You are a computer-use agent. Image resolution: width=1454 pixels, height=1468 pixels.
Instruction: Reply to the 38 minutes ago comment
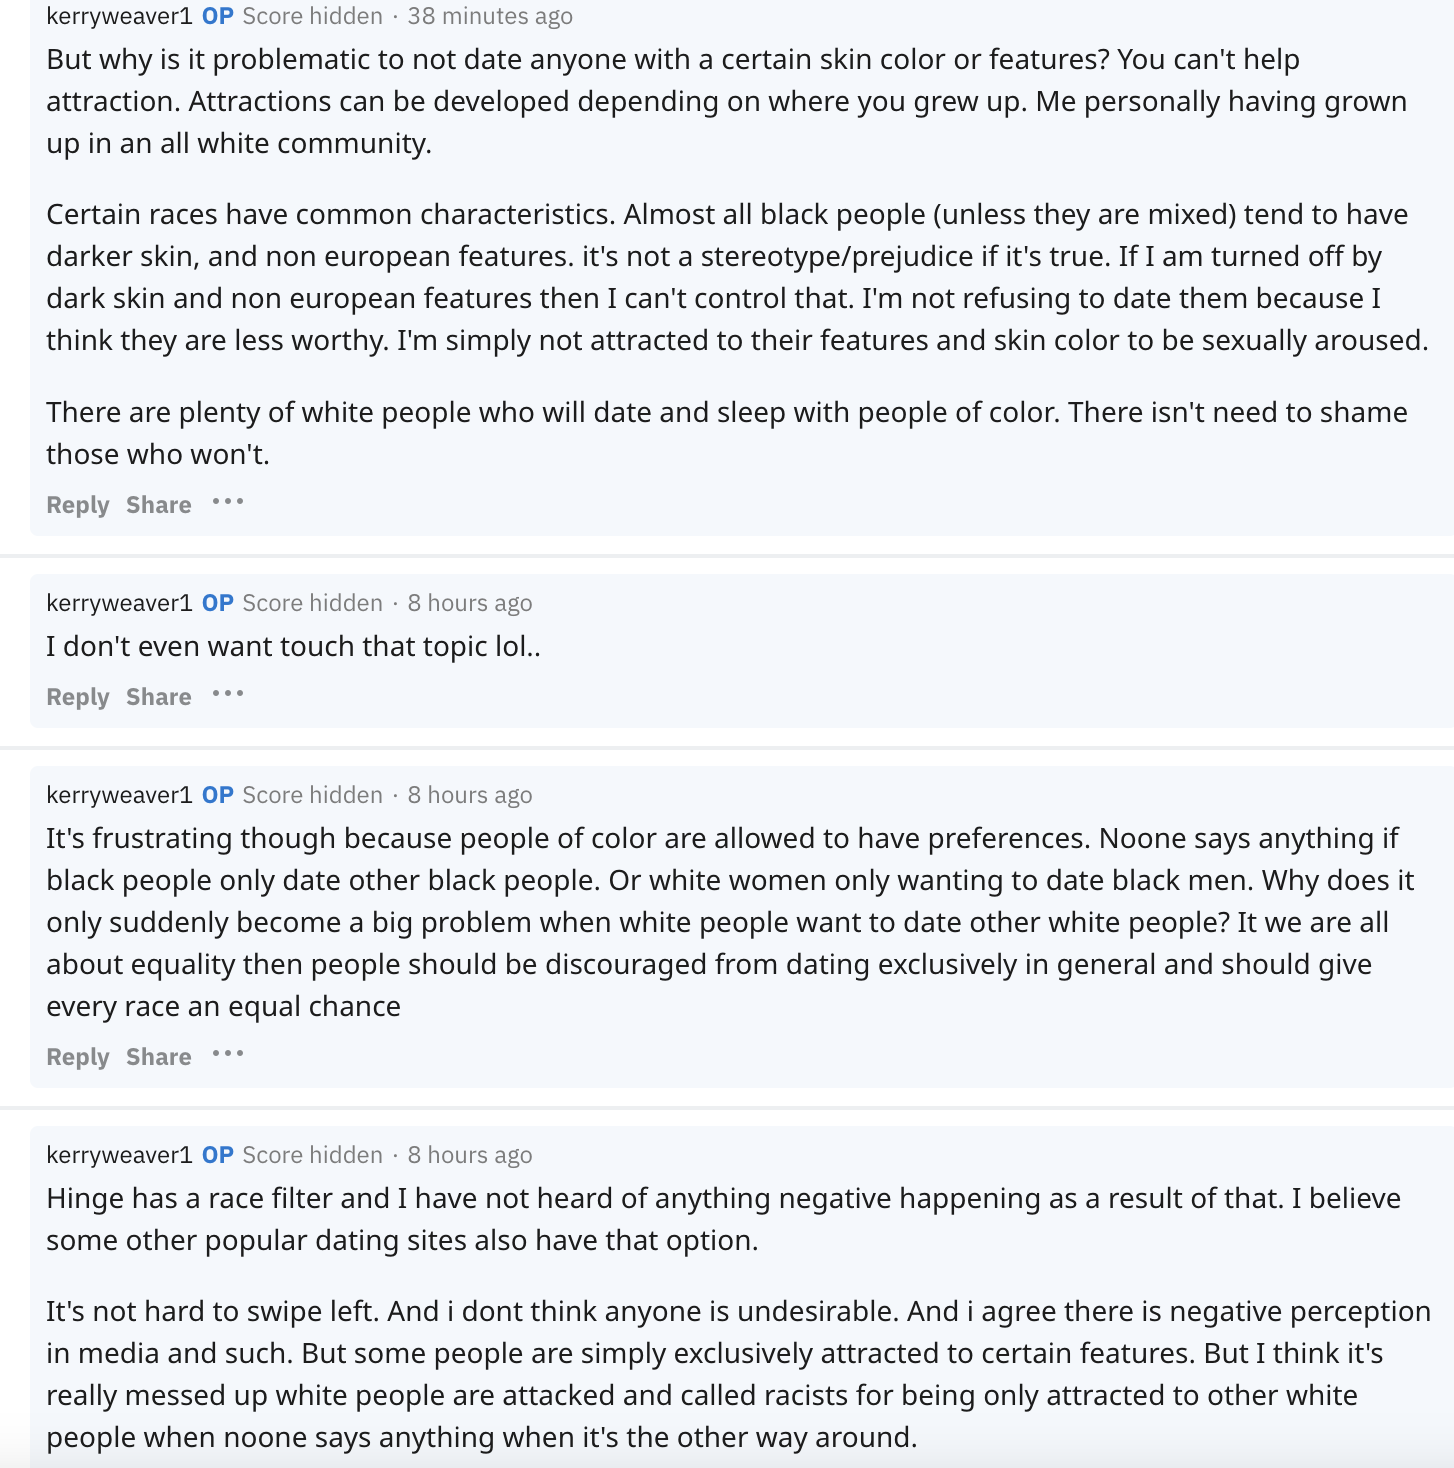pyautogui.click(x=77, y=505)
